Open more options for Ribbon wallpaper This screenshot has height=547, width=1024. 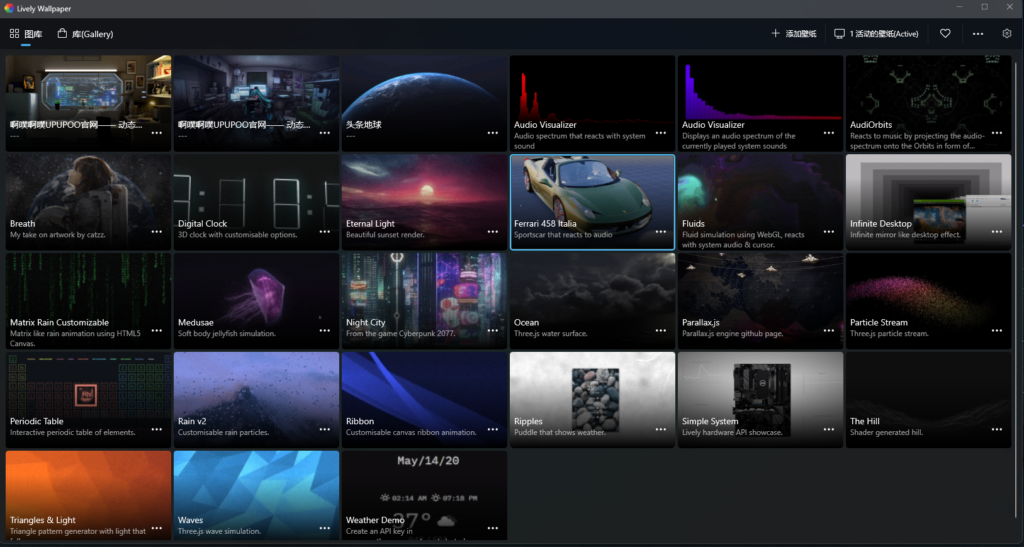point(493,430)
